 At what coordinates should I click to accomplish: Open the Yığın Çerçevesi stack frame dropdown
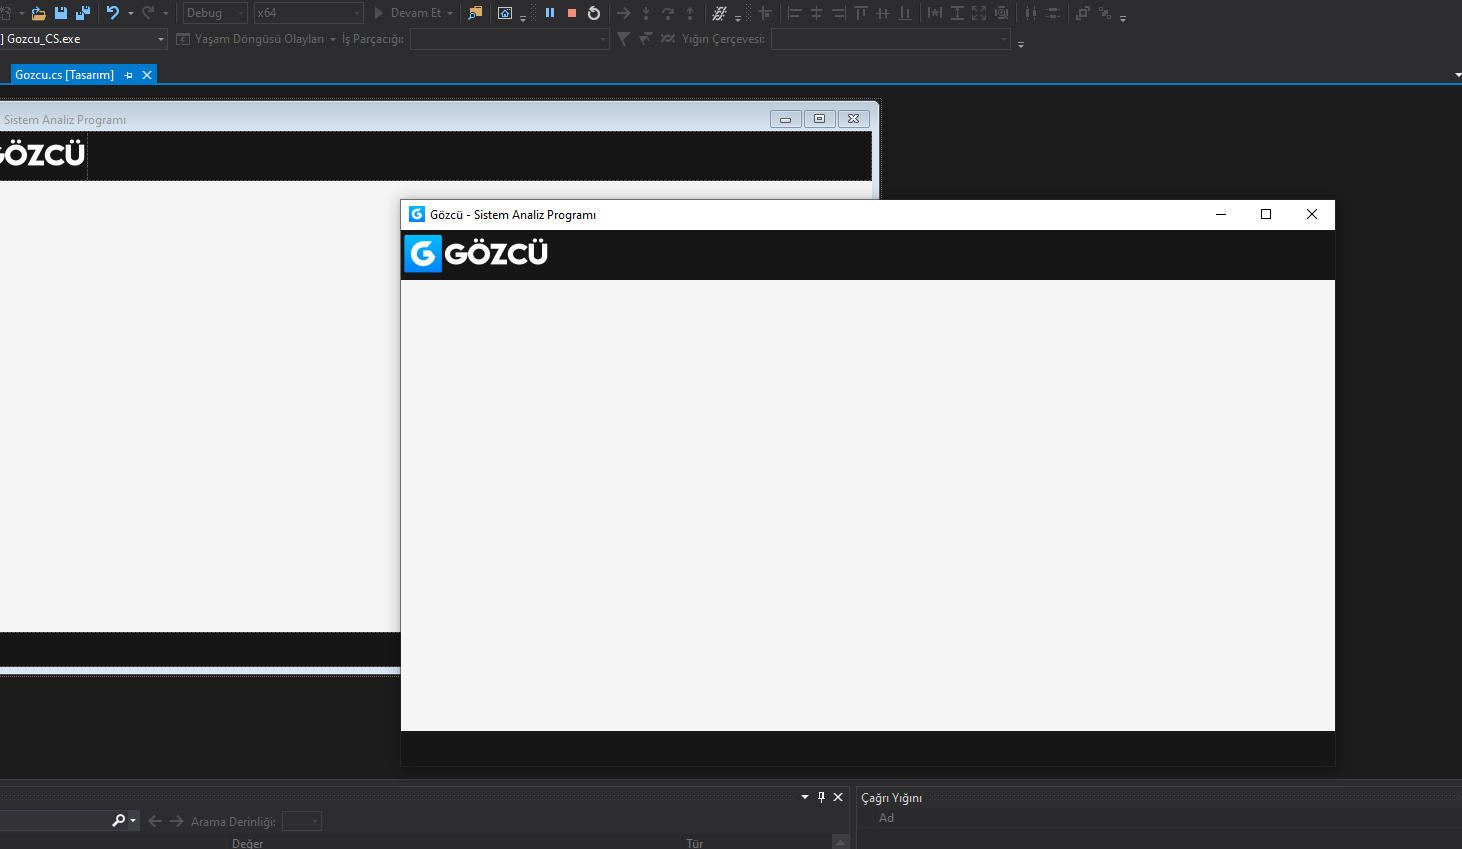[891, 39]
